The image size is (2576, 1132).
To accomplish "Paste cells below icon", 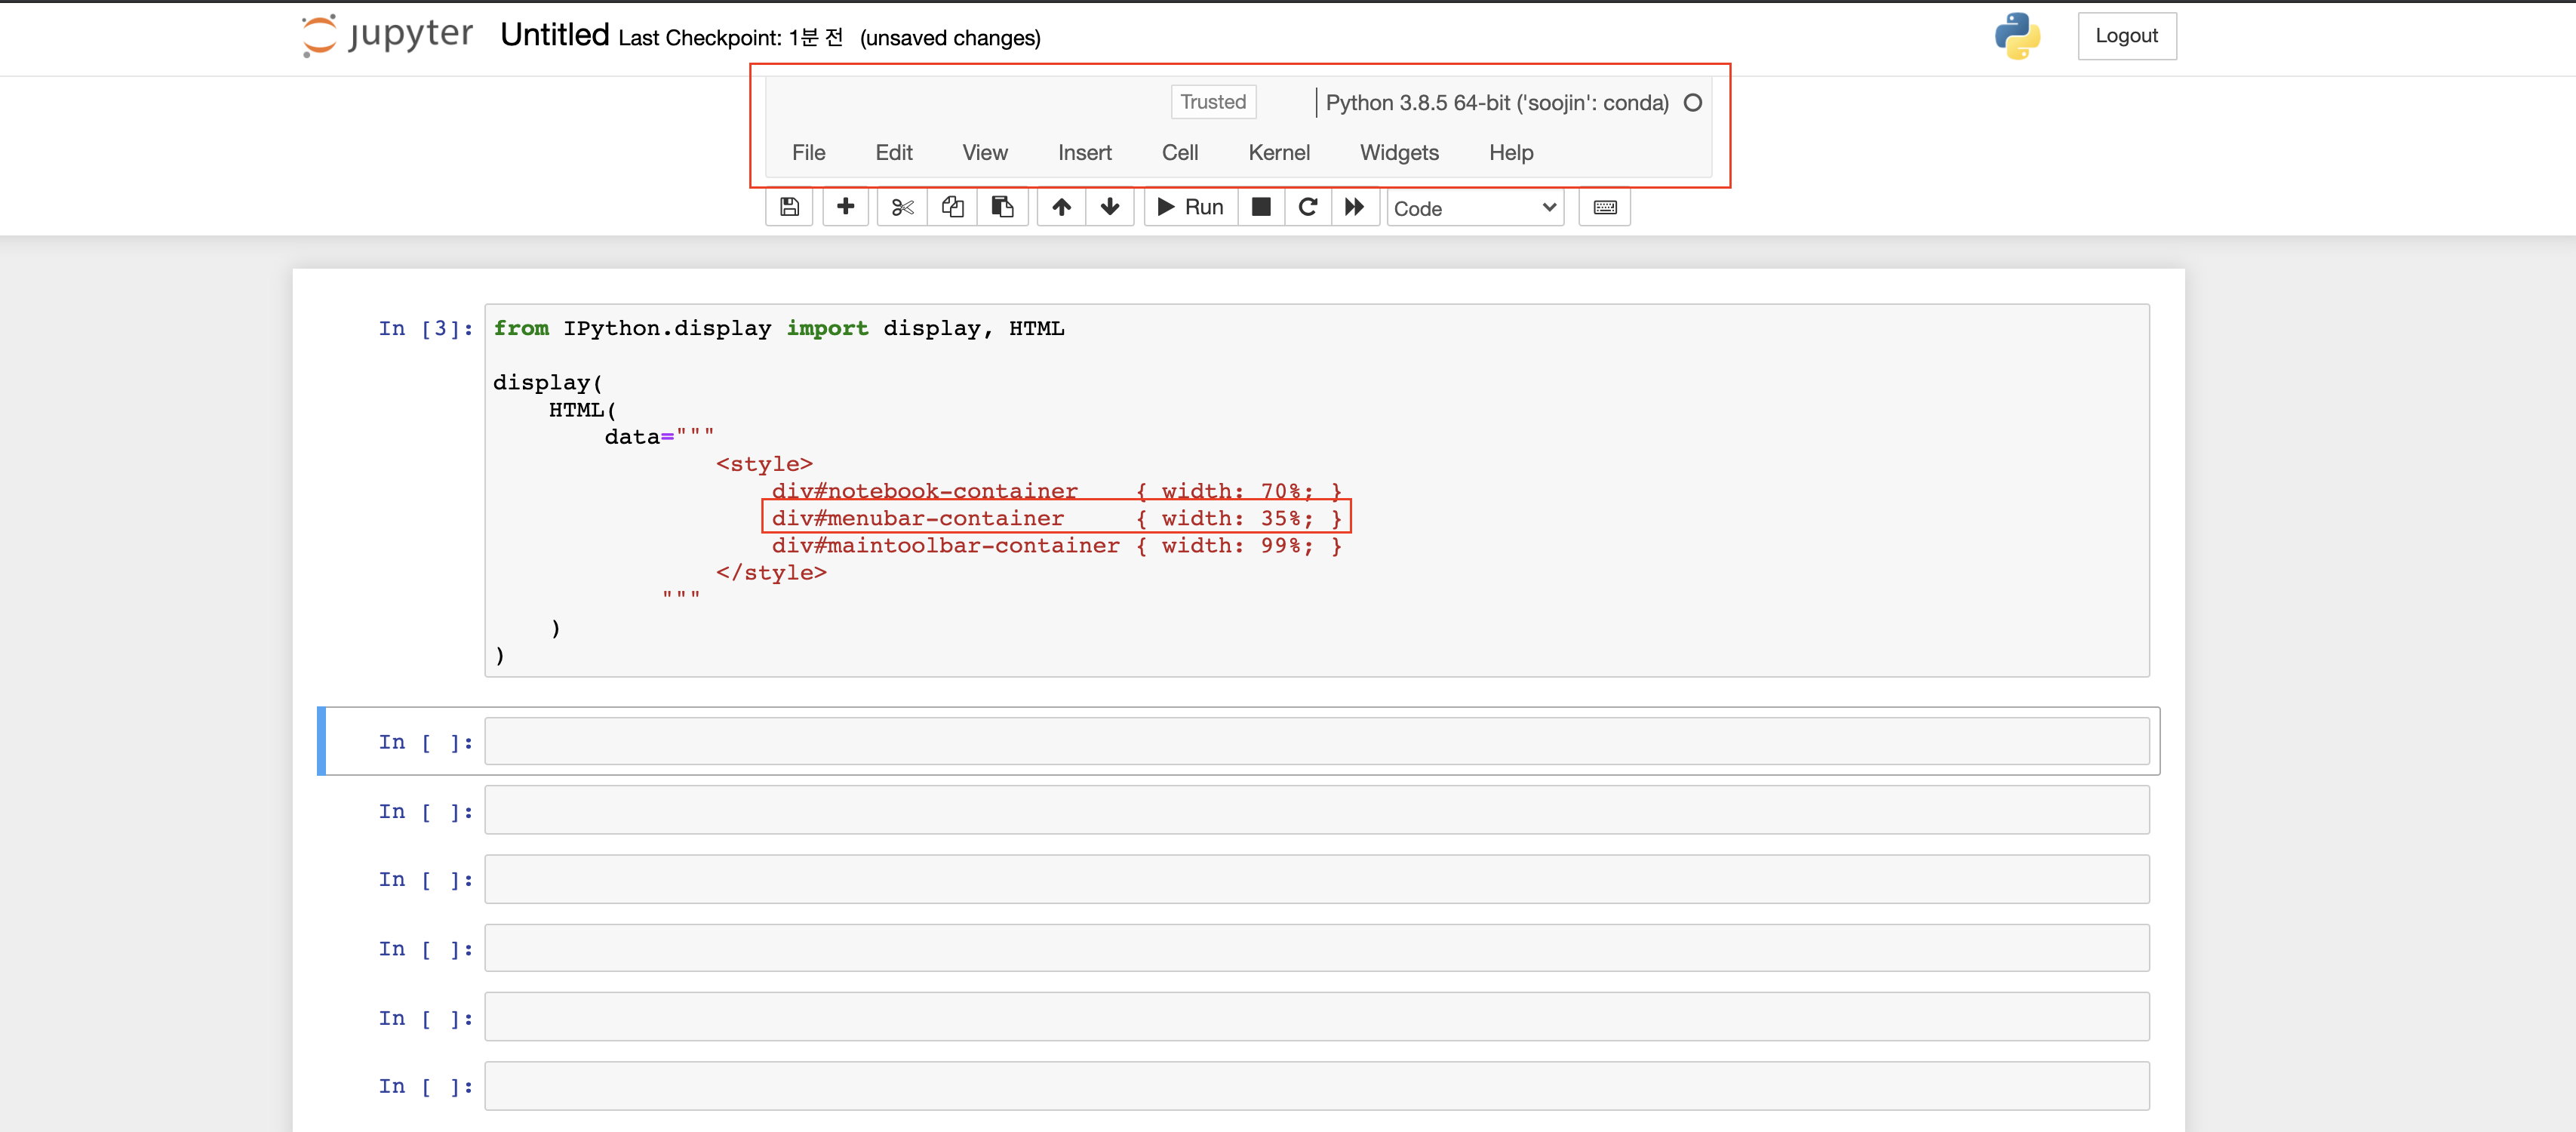I will click(1002, 207).
